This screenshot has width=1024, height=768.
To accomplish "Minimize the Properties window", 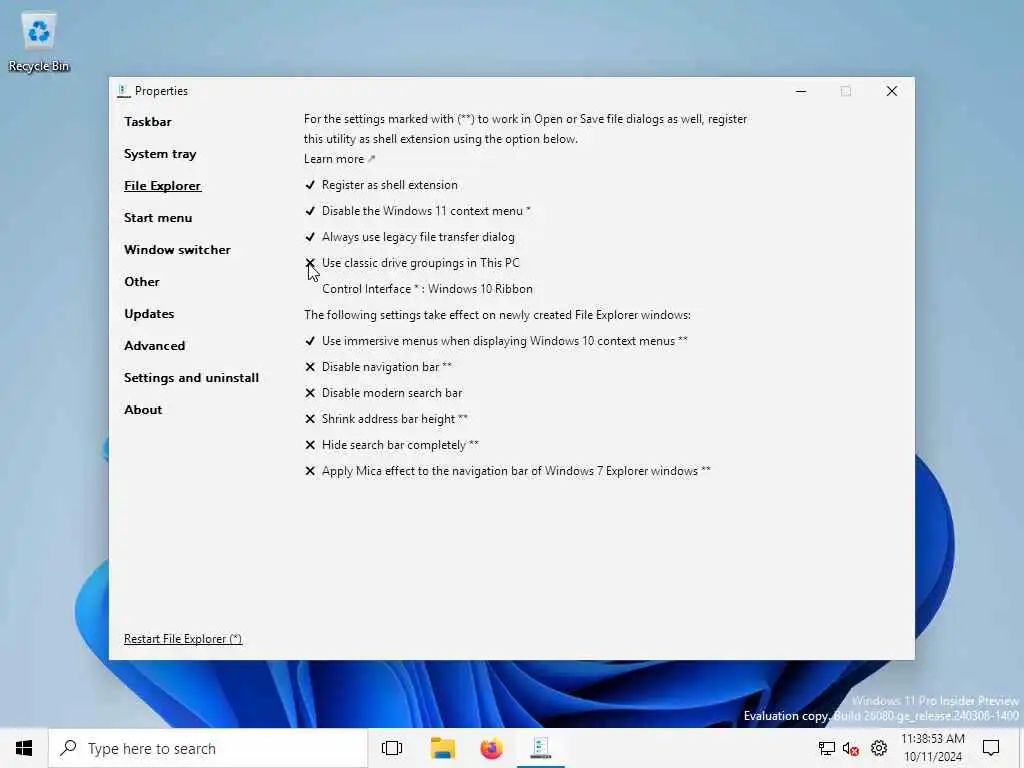I will tap(801, 91).
